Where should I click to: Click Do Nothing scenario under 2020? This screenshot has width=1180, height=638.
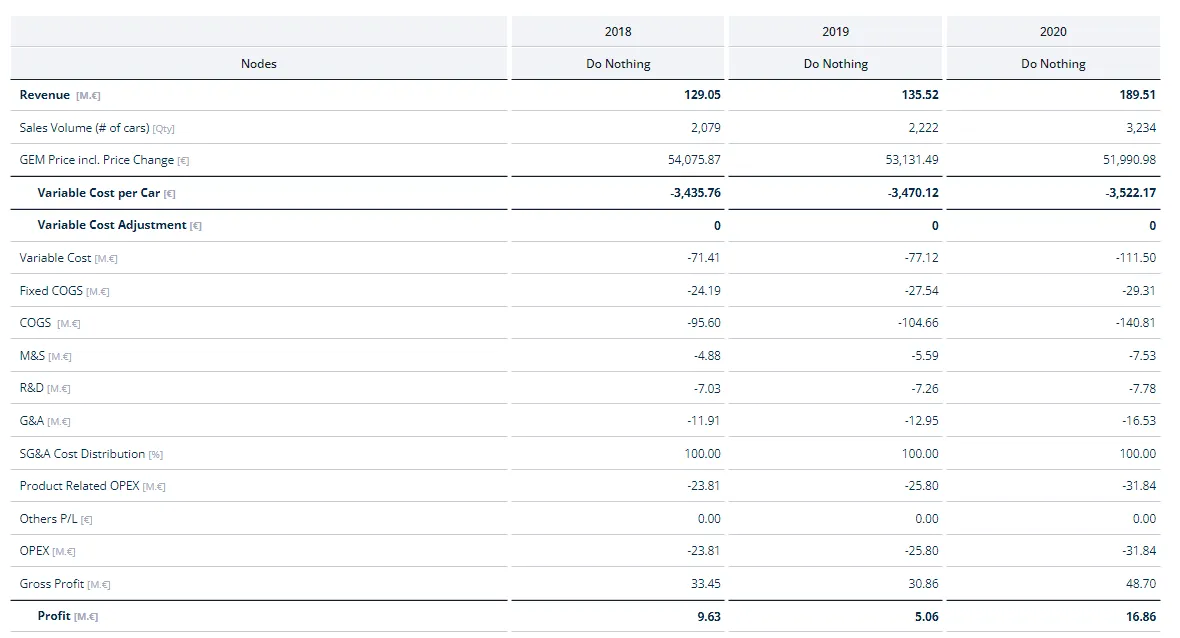pyautogui.click(x=1053, y=64)
